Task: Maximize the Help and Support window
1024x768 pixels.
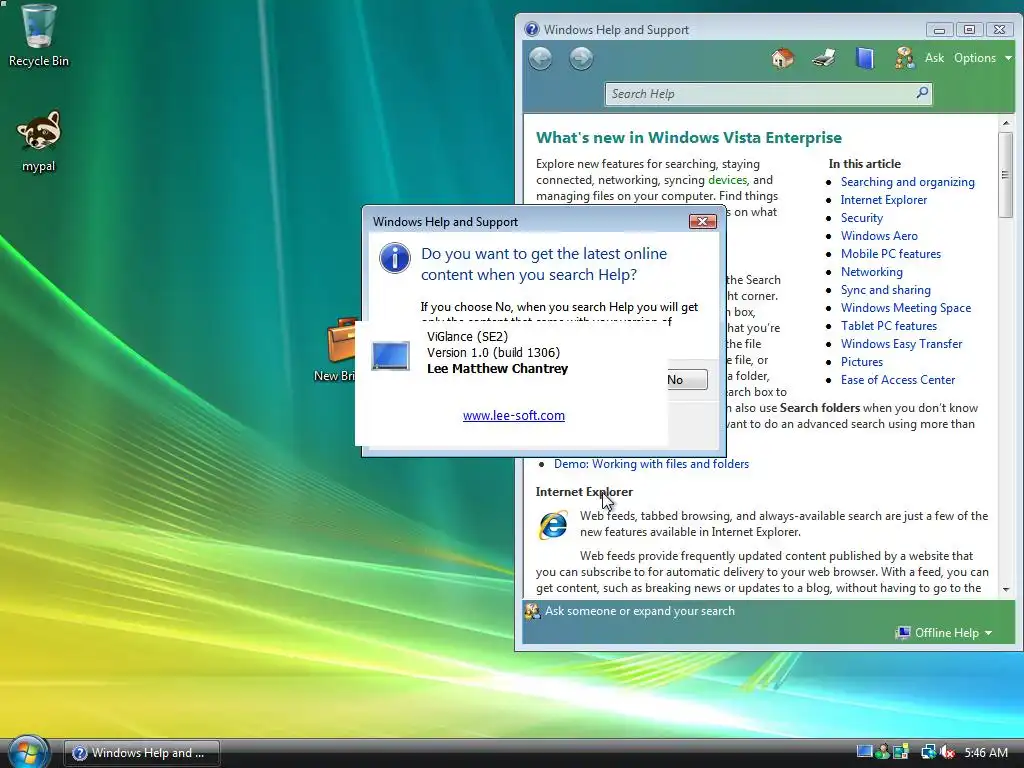Action: coord(969,30)
